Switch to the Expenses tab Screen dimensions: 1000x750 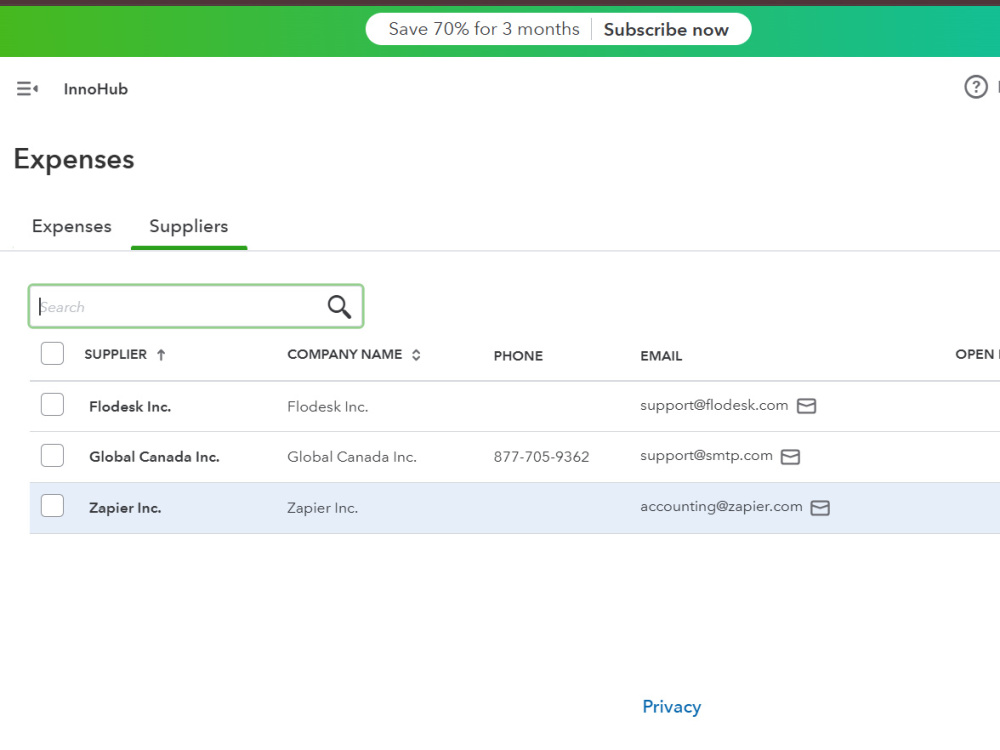click(71, 226)
